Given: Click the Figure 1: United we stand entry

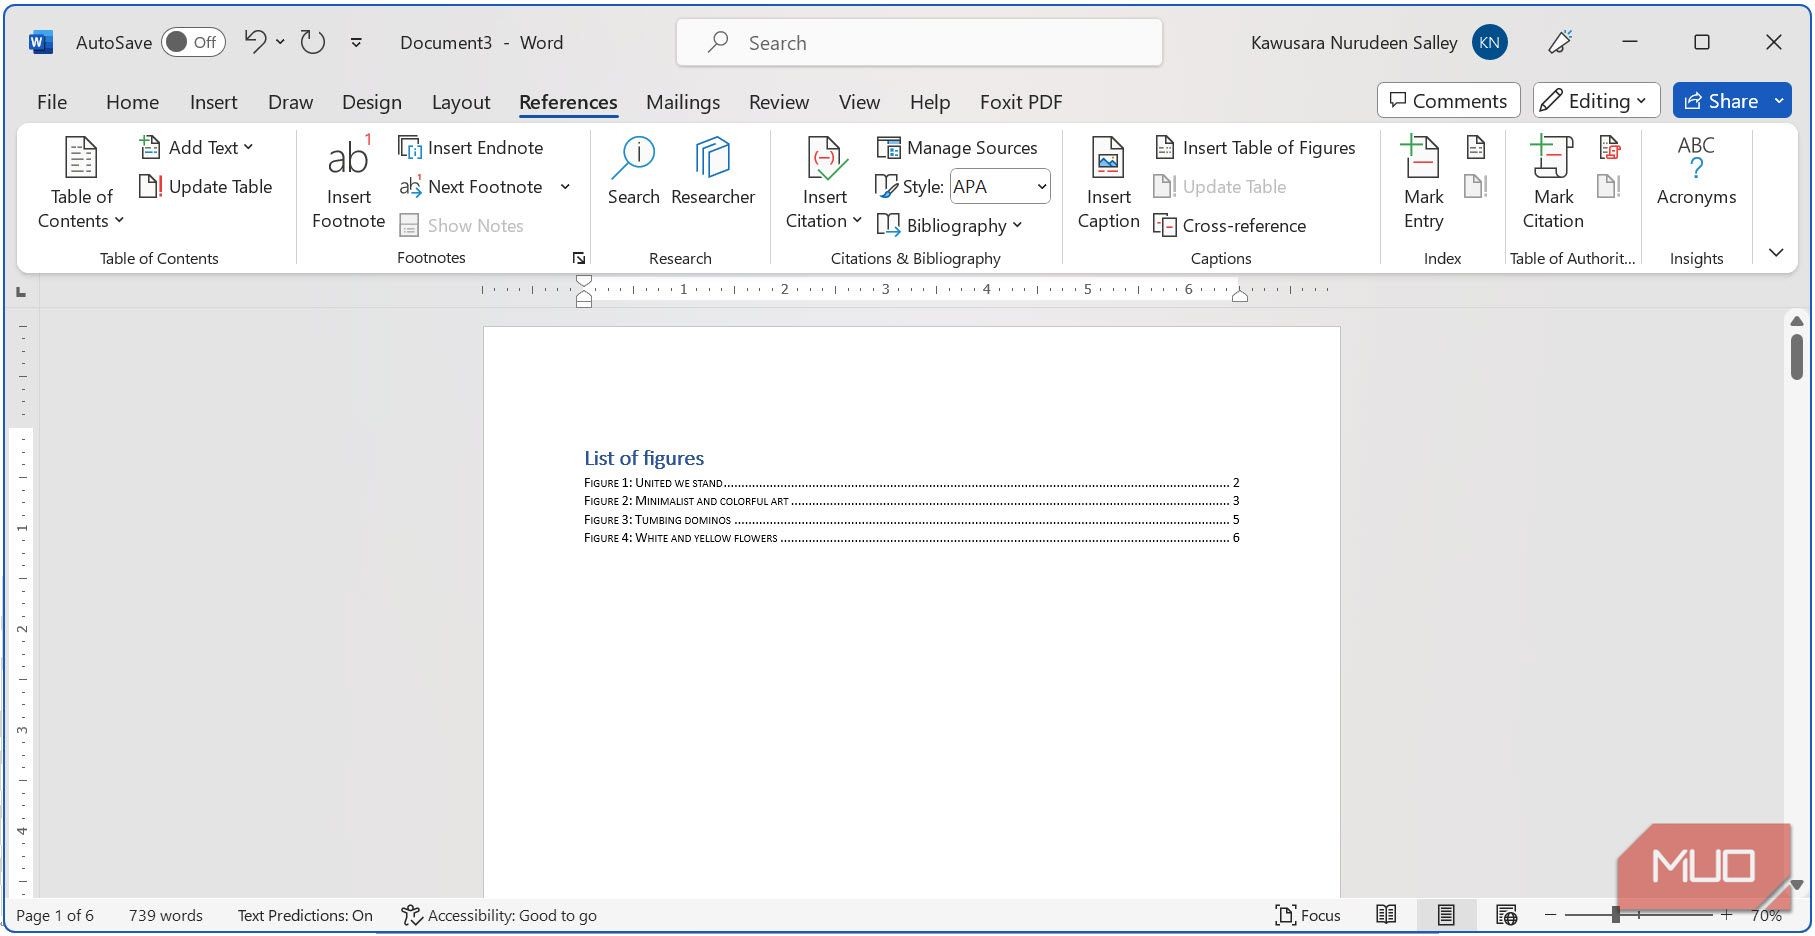Looking at the screenshot, I should click(911, 483).
